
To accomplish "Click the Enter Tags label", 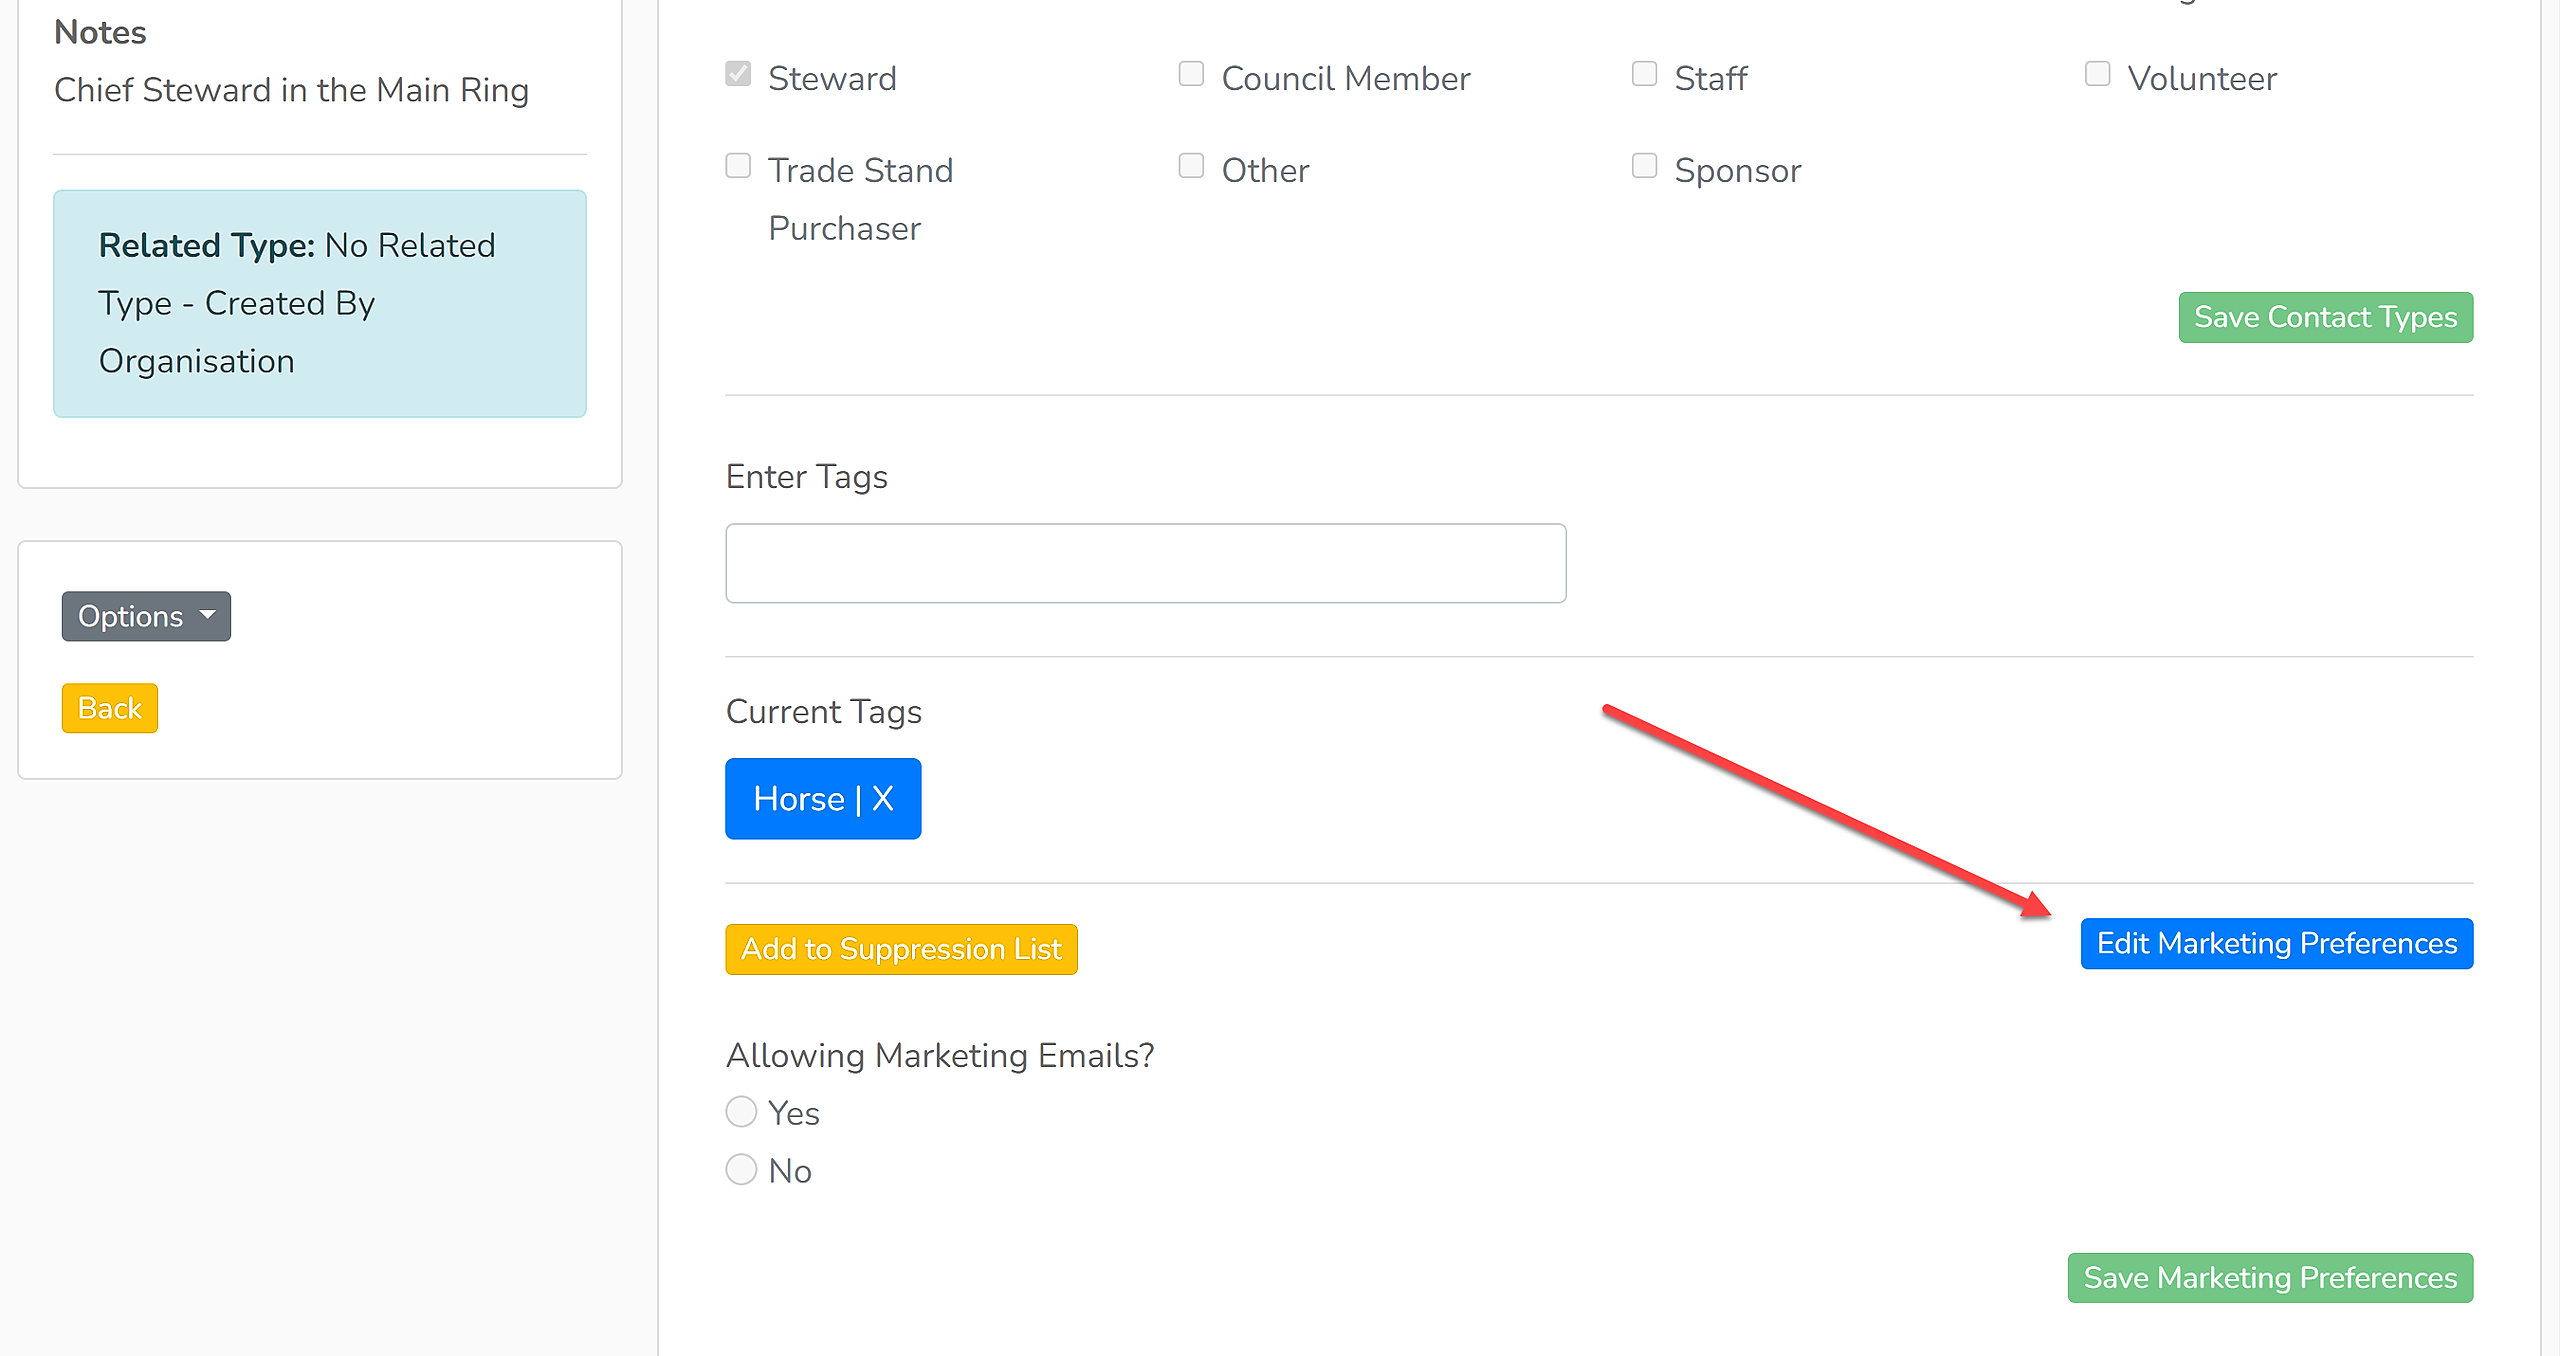I will coord(807,477).
